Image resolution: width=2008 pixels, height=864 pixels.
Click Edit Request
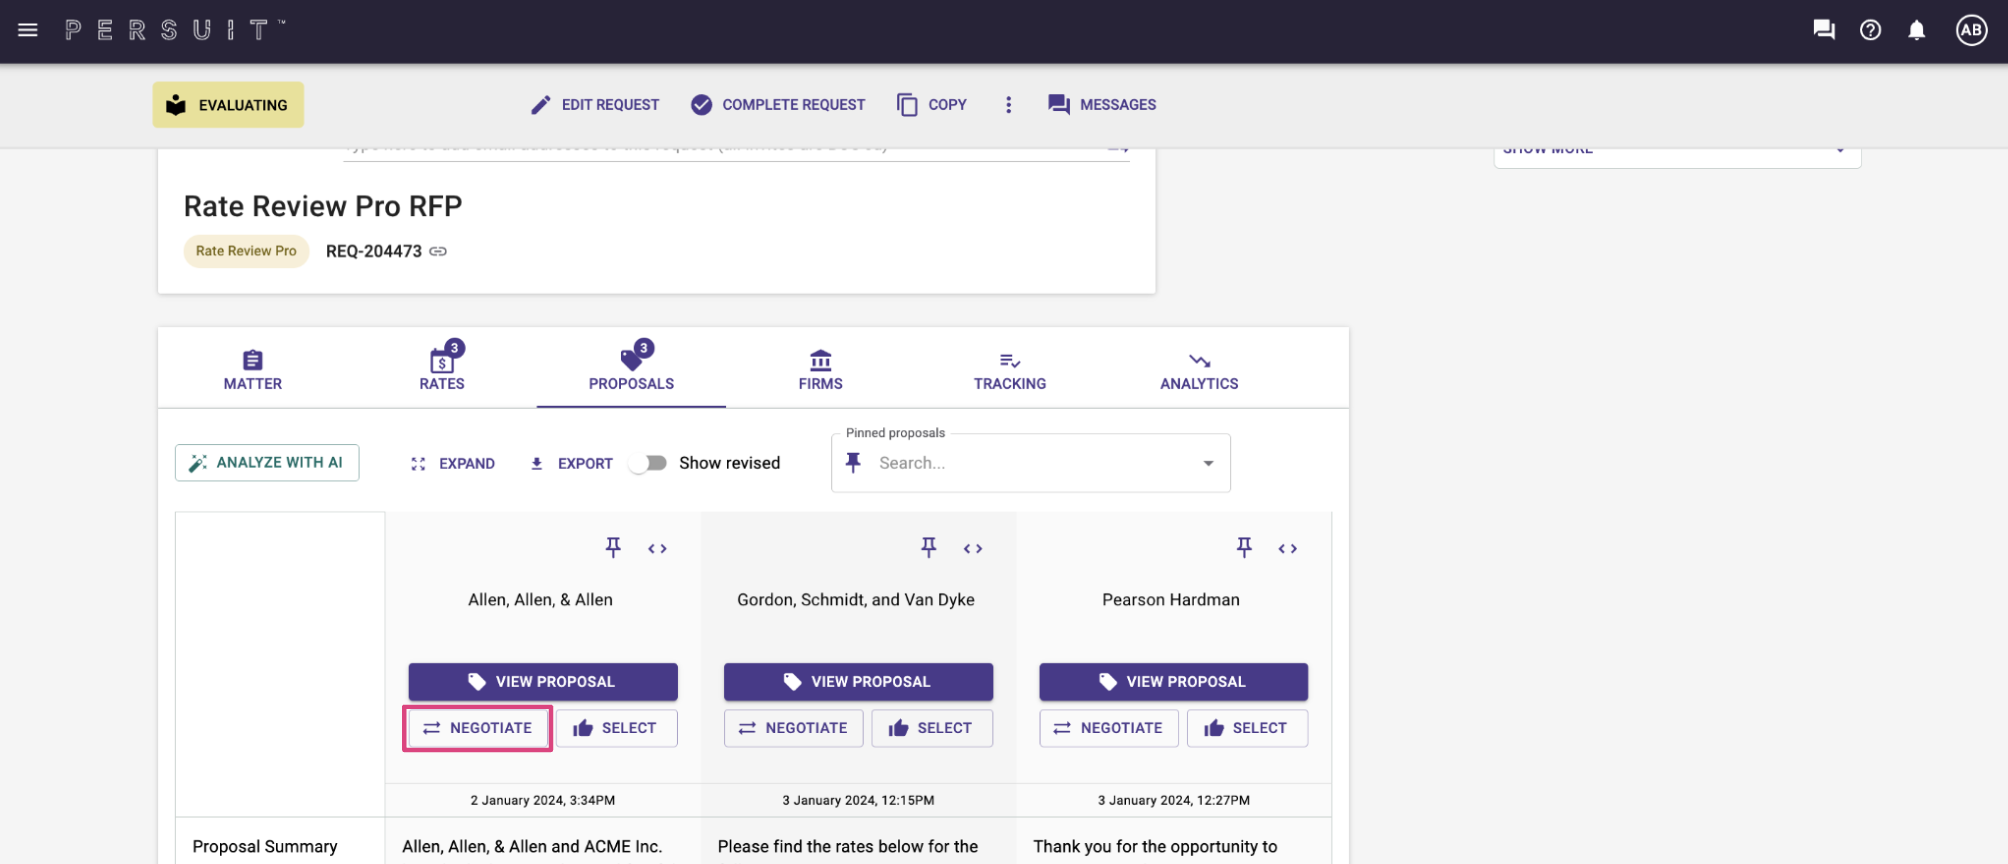(x=595, y=105)
